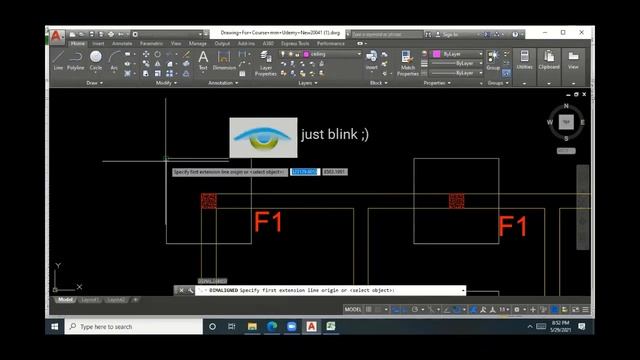The width and height of the screenshot is (640, 360).
Task: Open status bar customization menu icon
Action: 585,309
